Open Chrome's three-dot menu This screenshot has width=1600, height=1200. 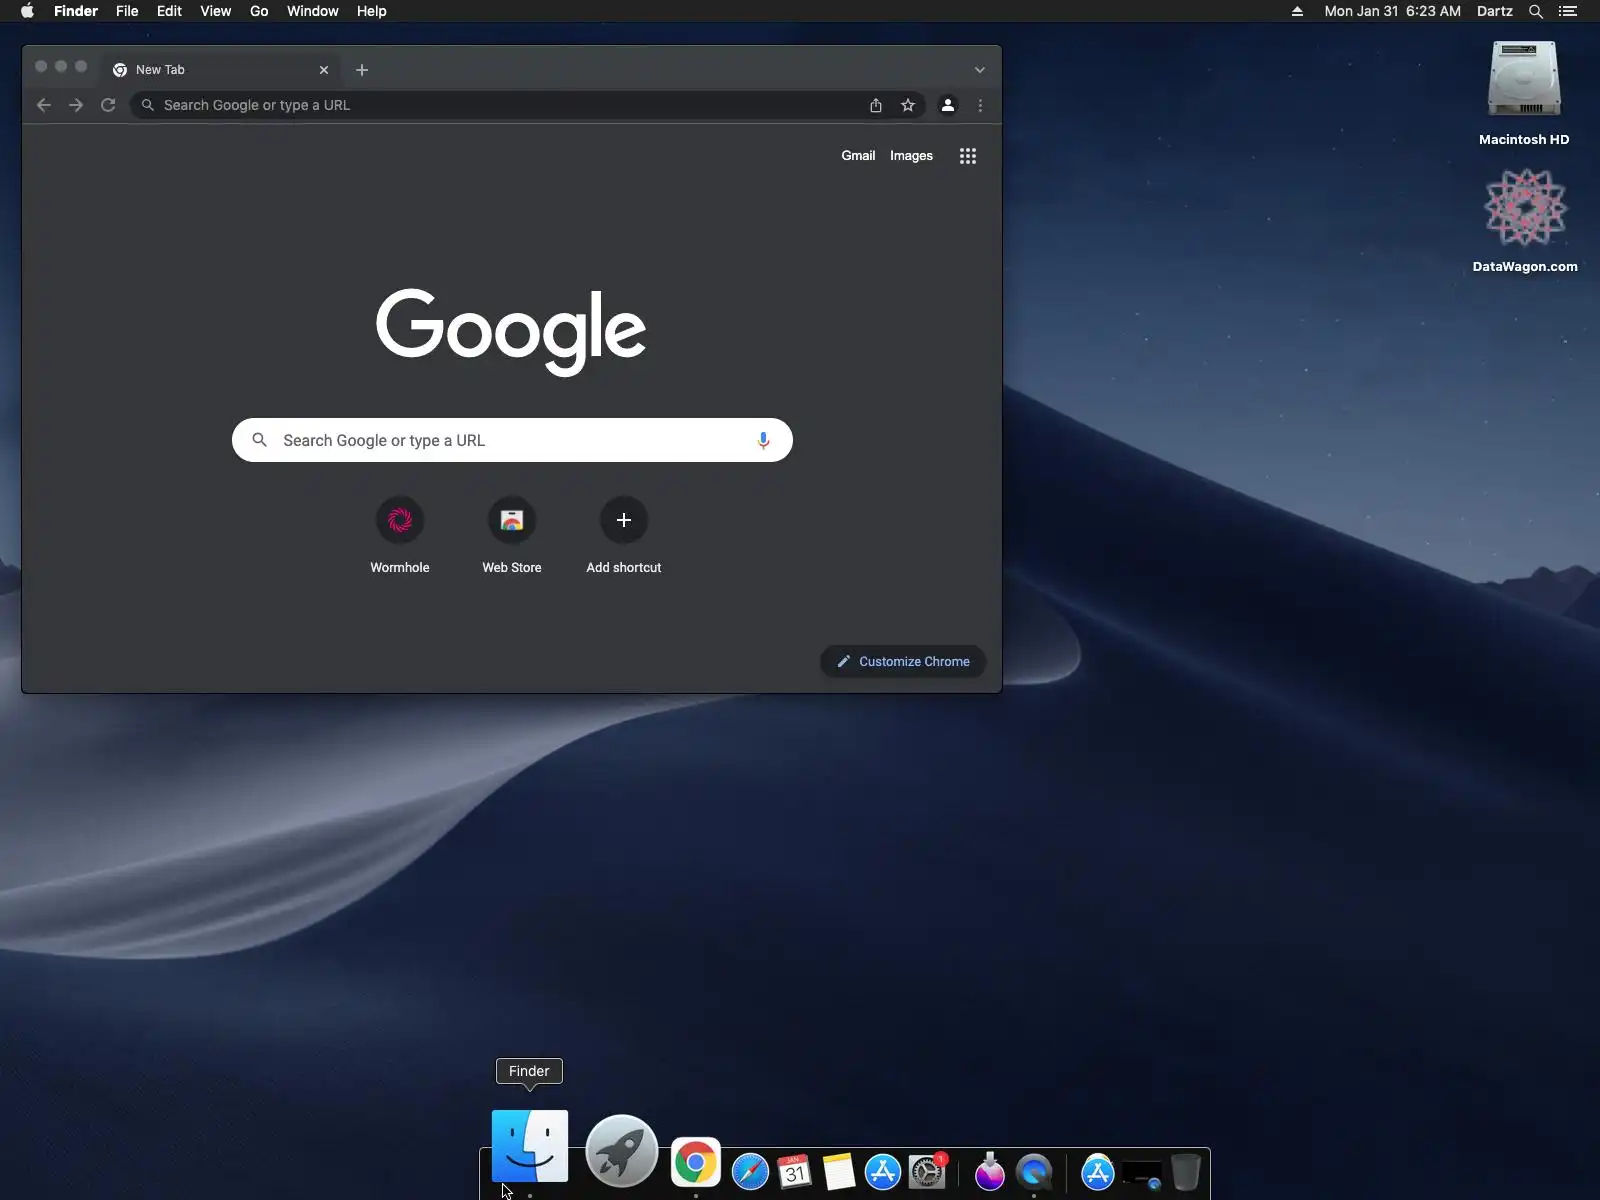(x=980, y=105)
